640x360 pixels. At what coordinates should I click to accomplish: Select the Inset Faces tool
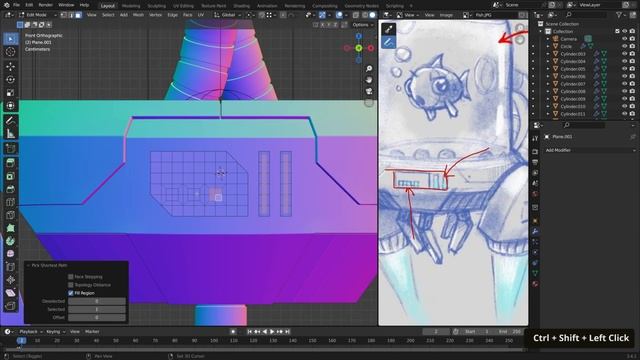tap(11, 176)
